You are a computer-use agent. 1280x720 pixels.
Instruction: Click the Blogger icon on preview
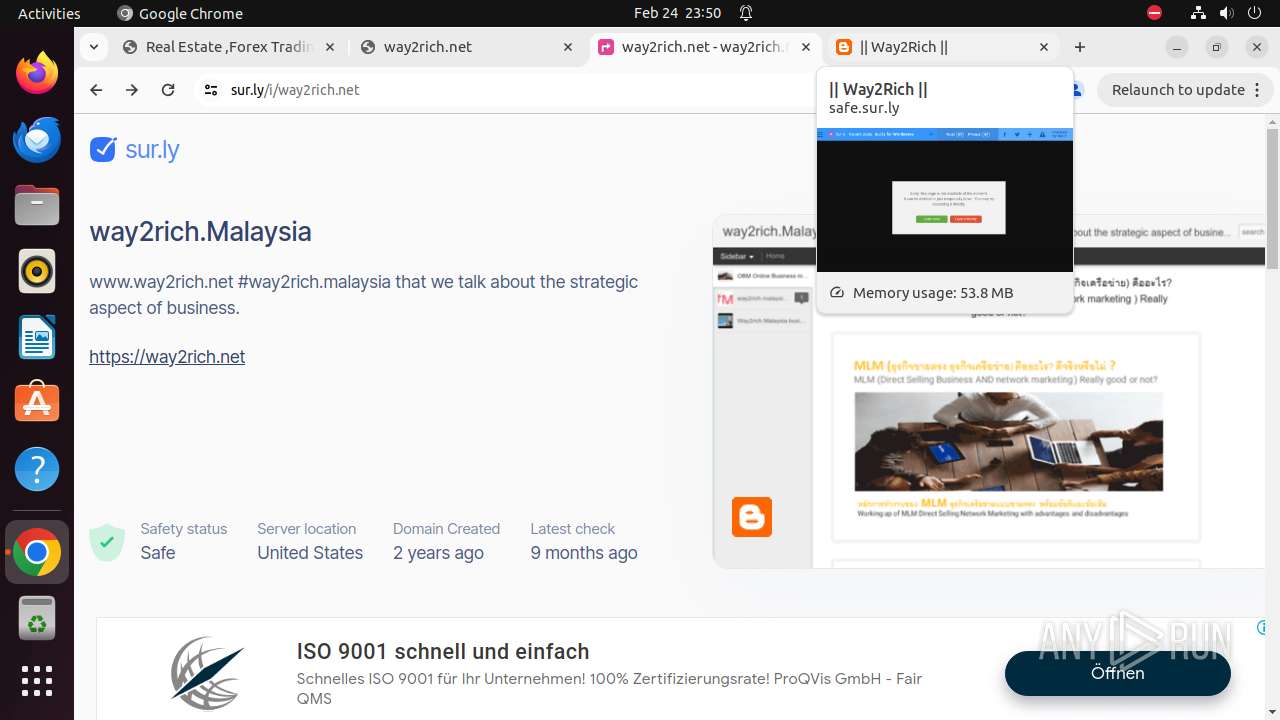coord(752,517)
